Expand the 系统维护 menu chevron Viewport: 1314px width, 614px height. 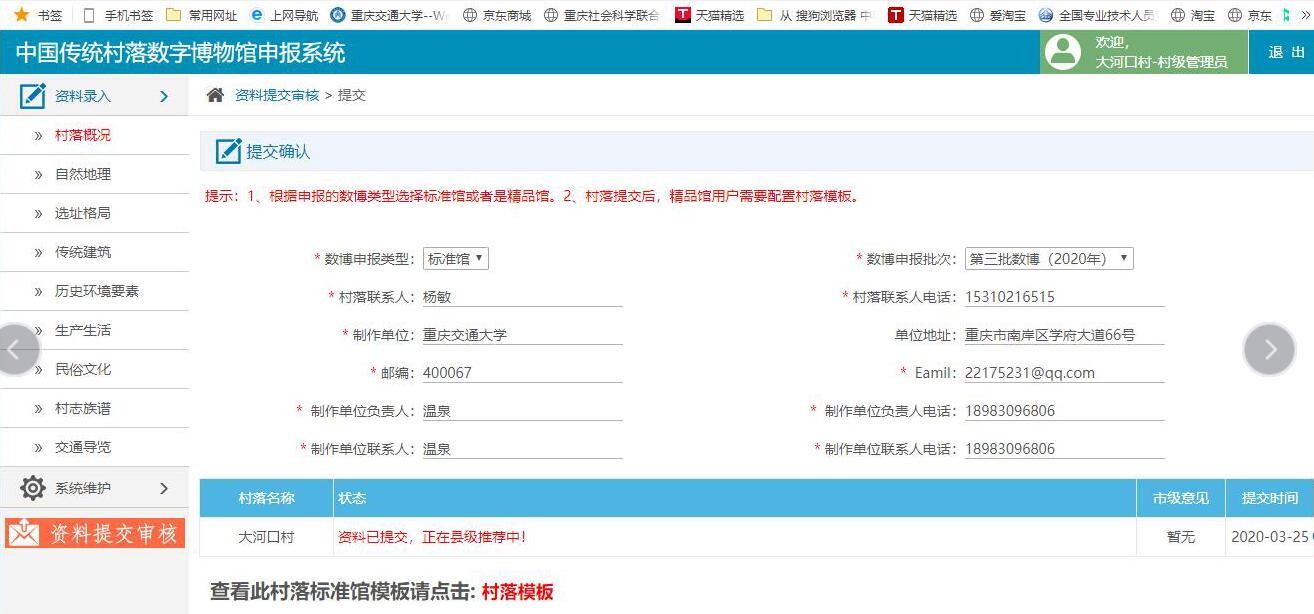point(165,488)
